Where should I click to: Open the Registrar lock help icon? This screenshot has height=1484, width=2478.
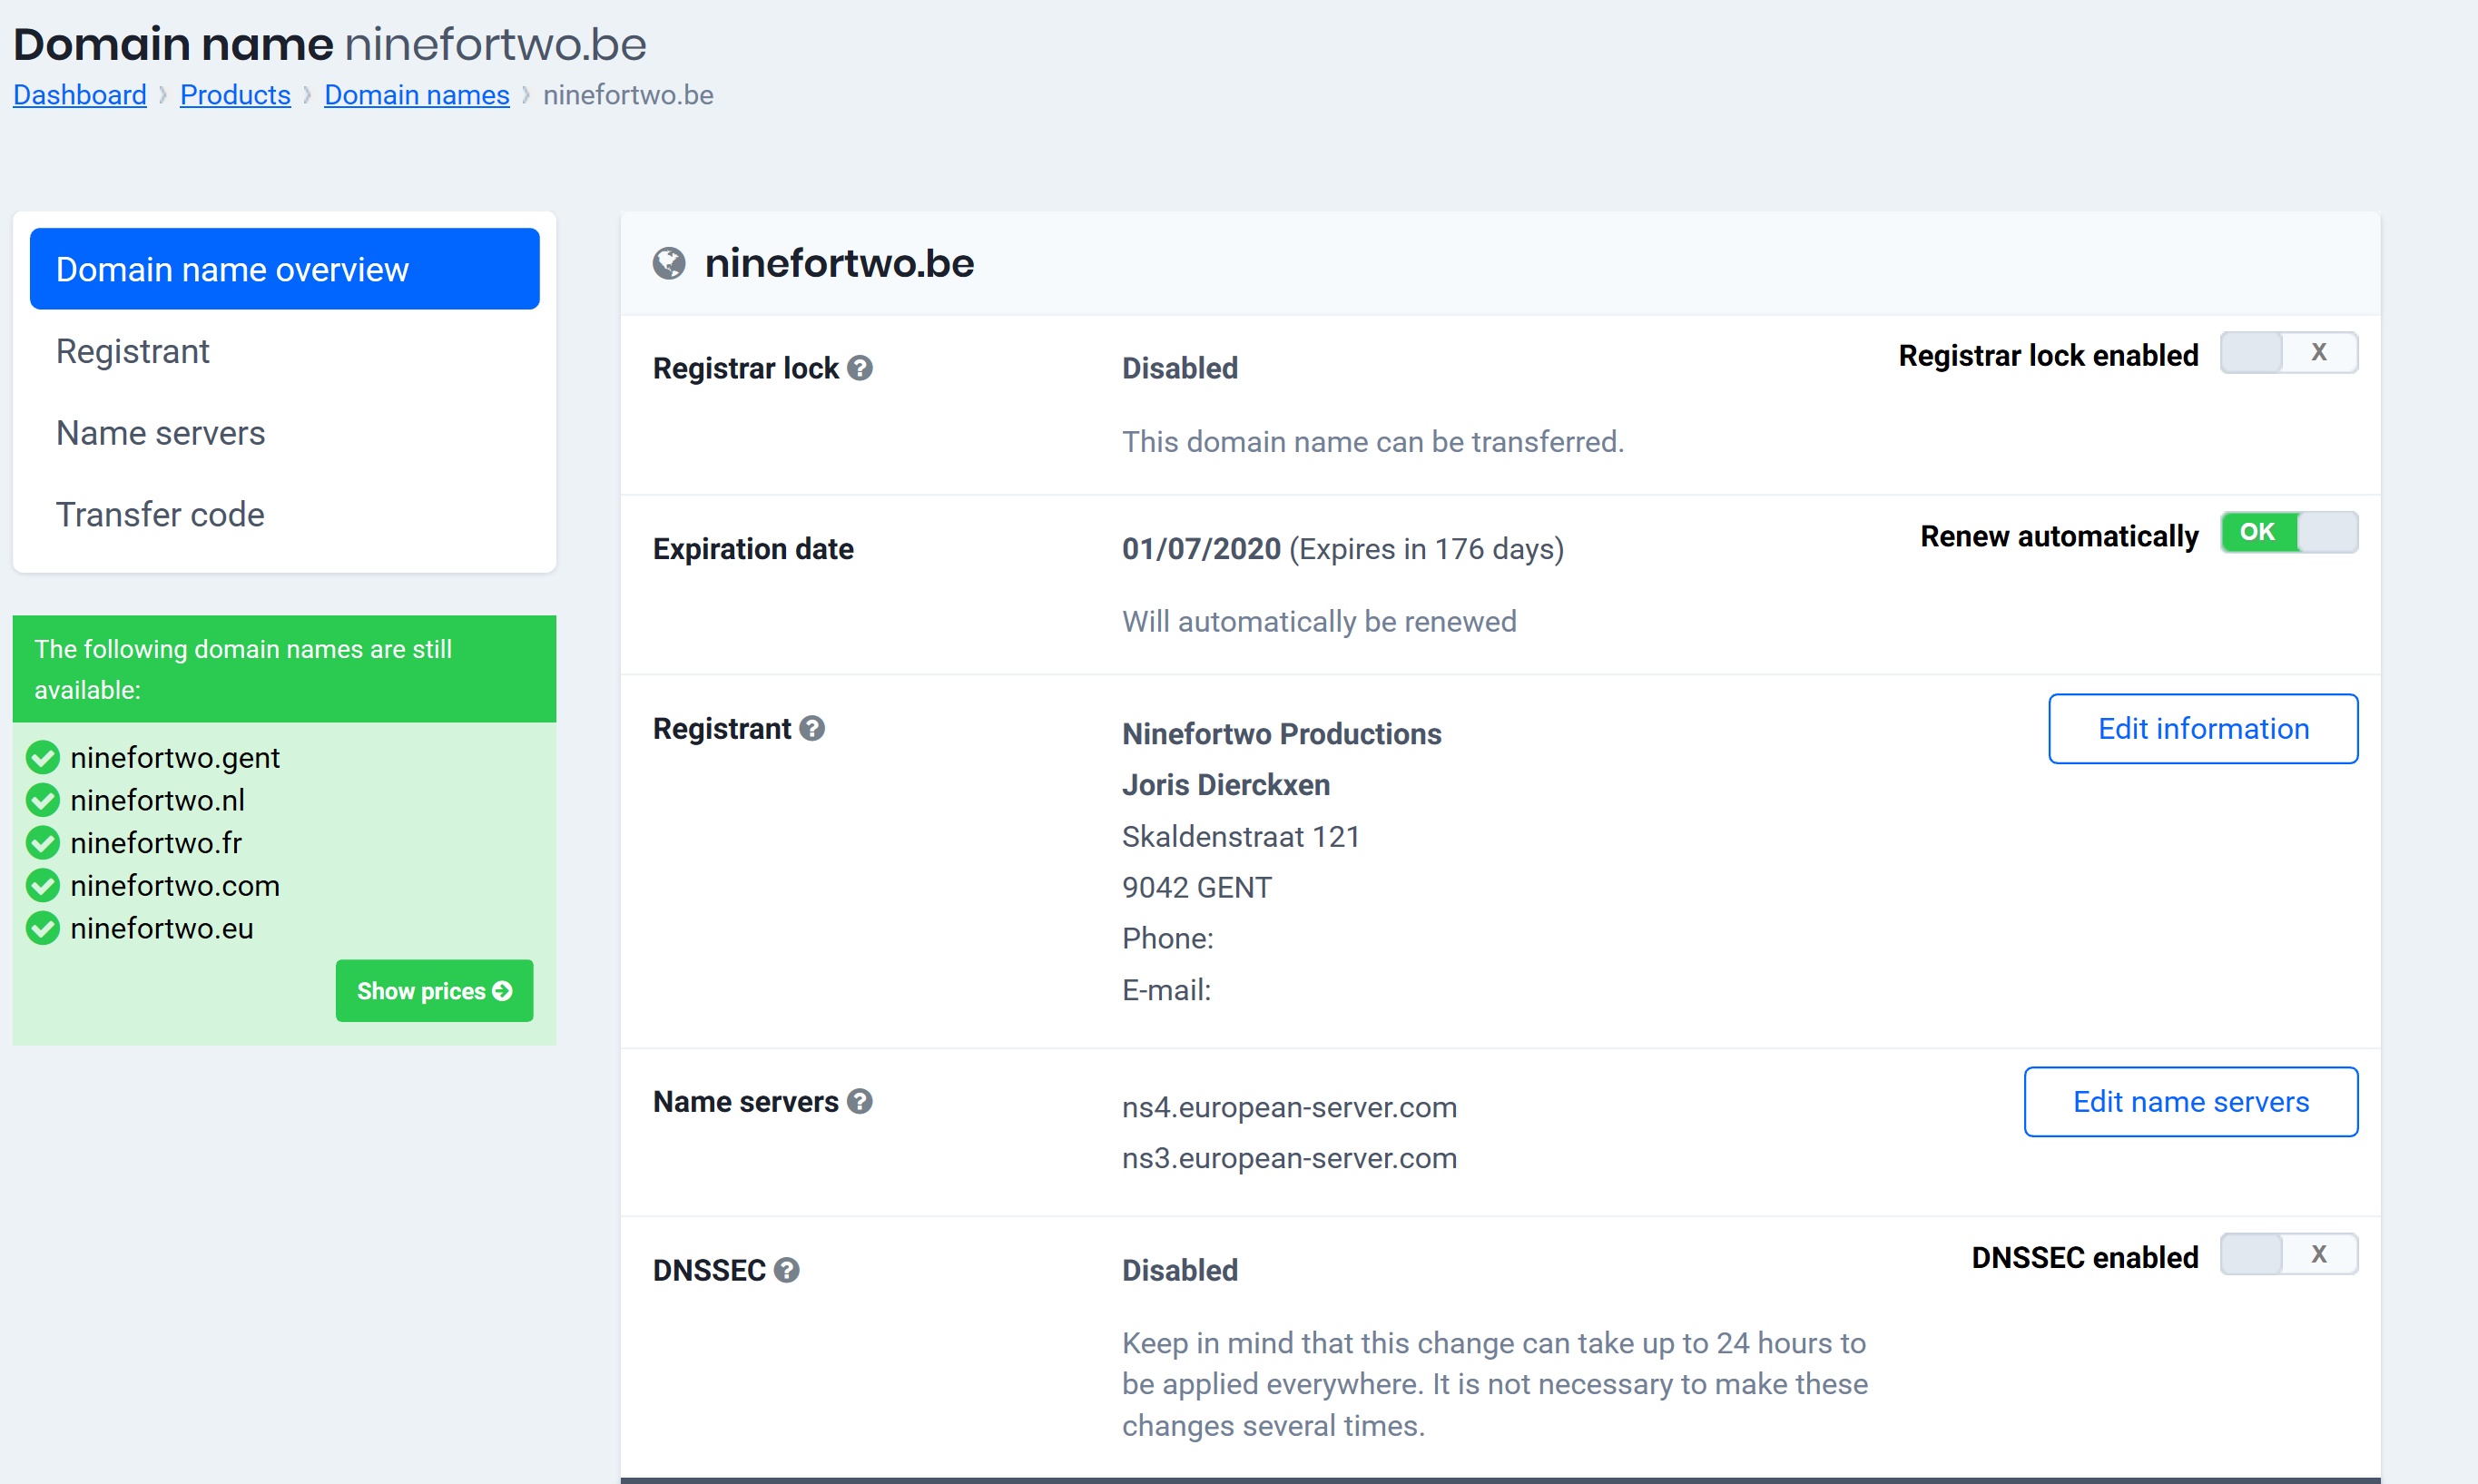point(860,368)
